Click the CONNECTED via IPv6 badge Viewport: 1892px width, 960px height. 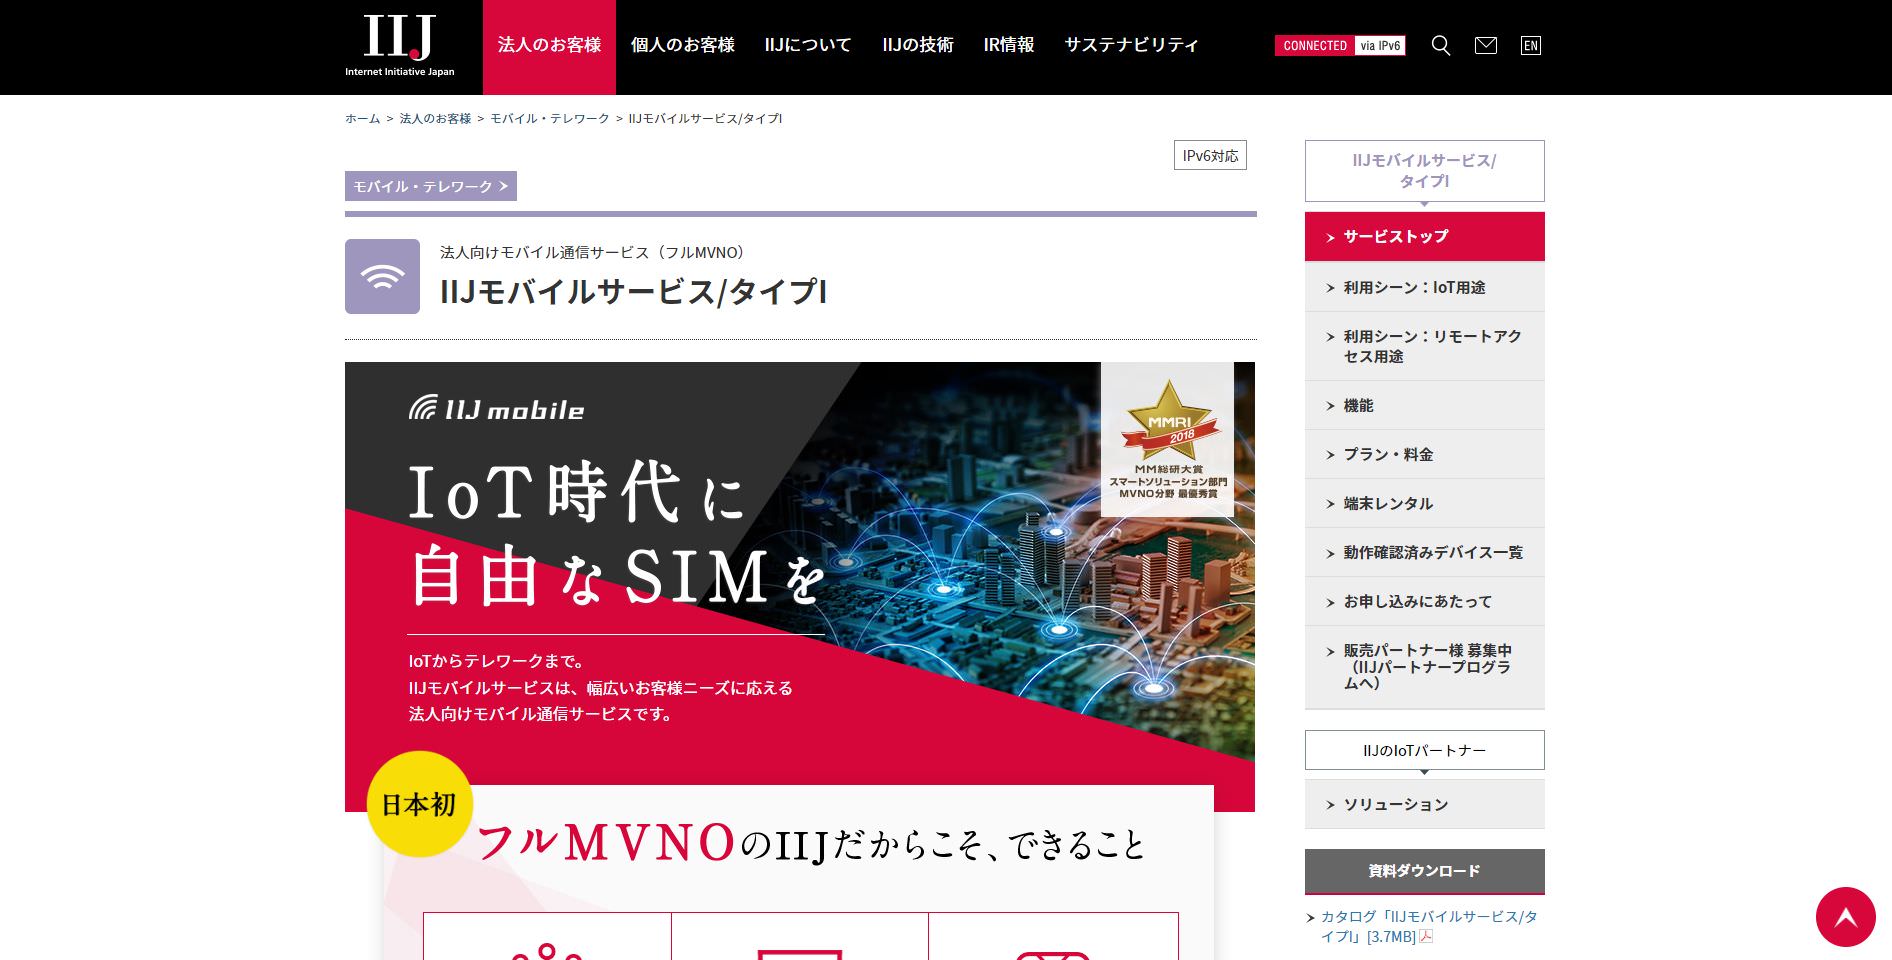click(1340, 45)
